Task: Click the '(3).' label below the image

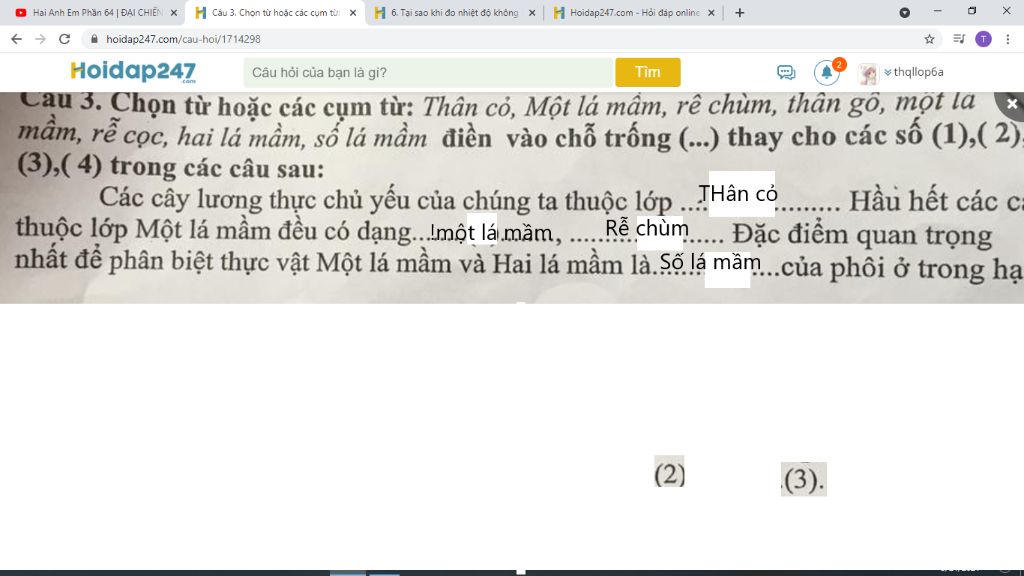Action: (804, 479)
